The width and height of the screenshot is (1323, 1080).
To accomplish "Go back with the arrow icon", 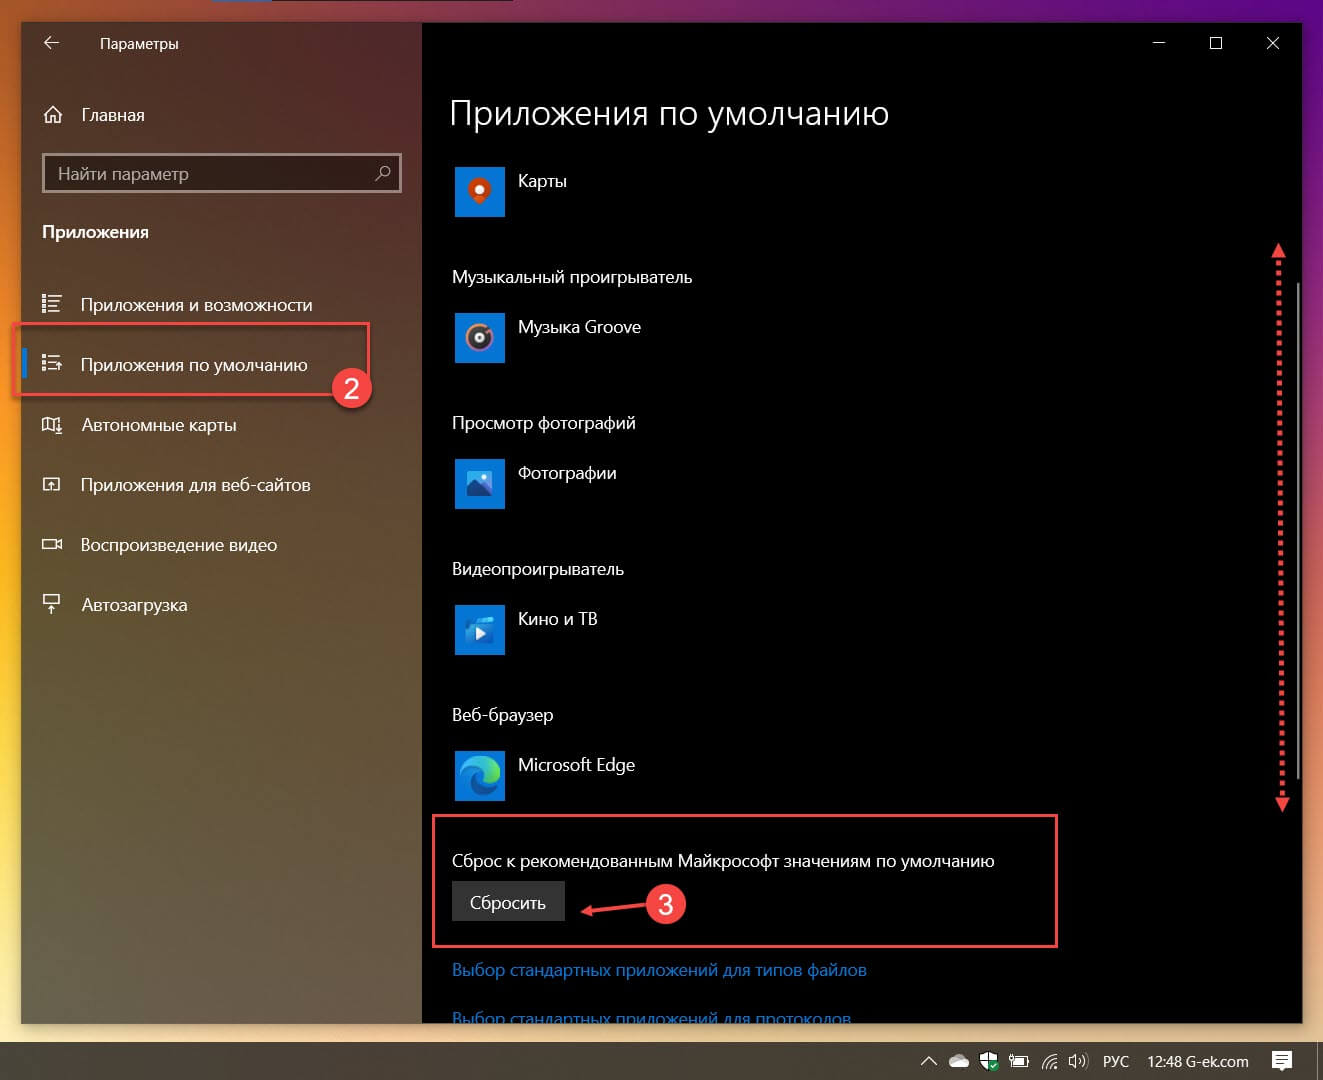I will [52, 43].
